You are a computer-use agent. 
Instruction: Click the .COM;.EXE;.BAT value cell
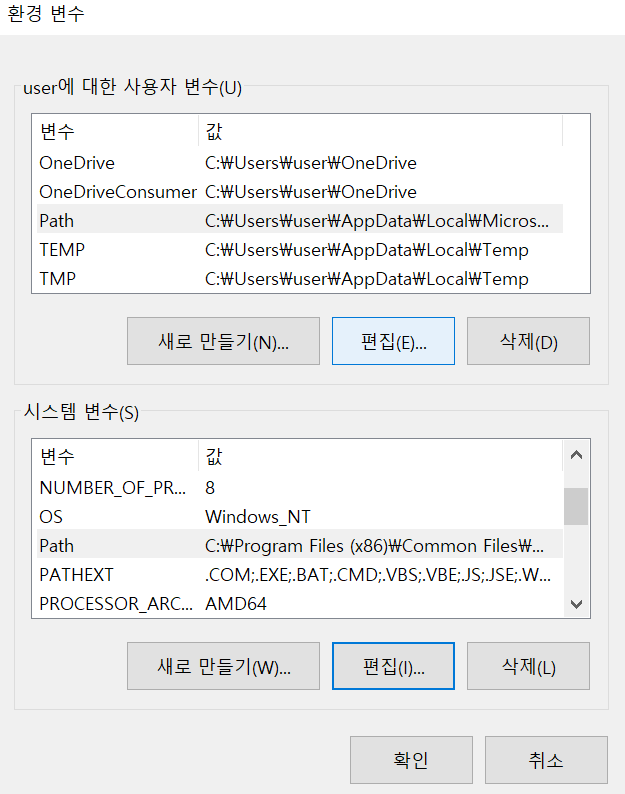378,575
